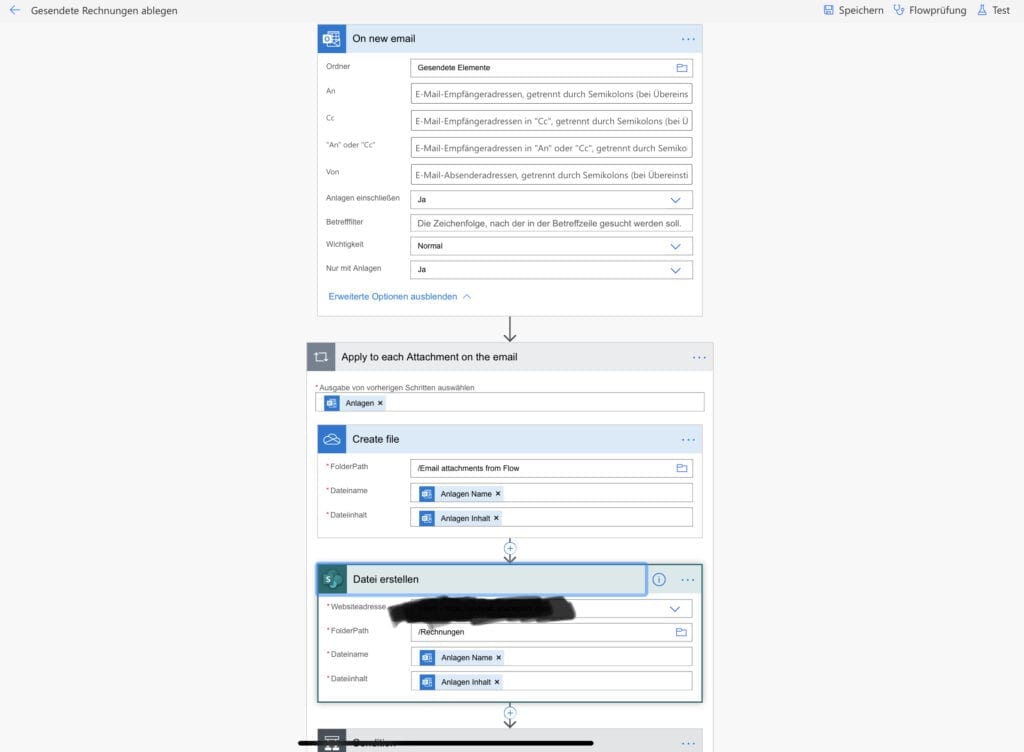
Task: Collapse via 'Erweiterte Optionen ausblenden'
Action: (399, 297)
